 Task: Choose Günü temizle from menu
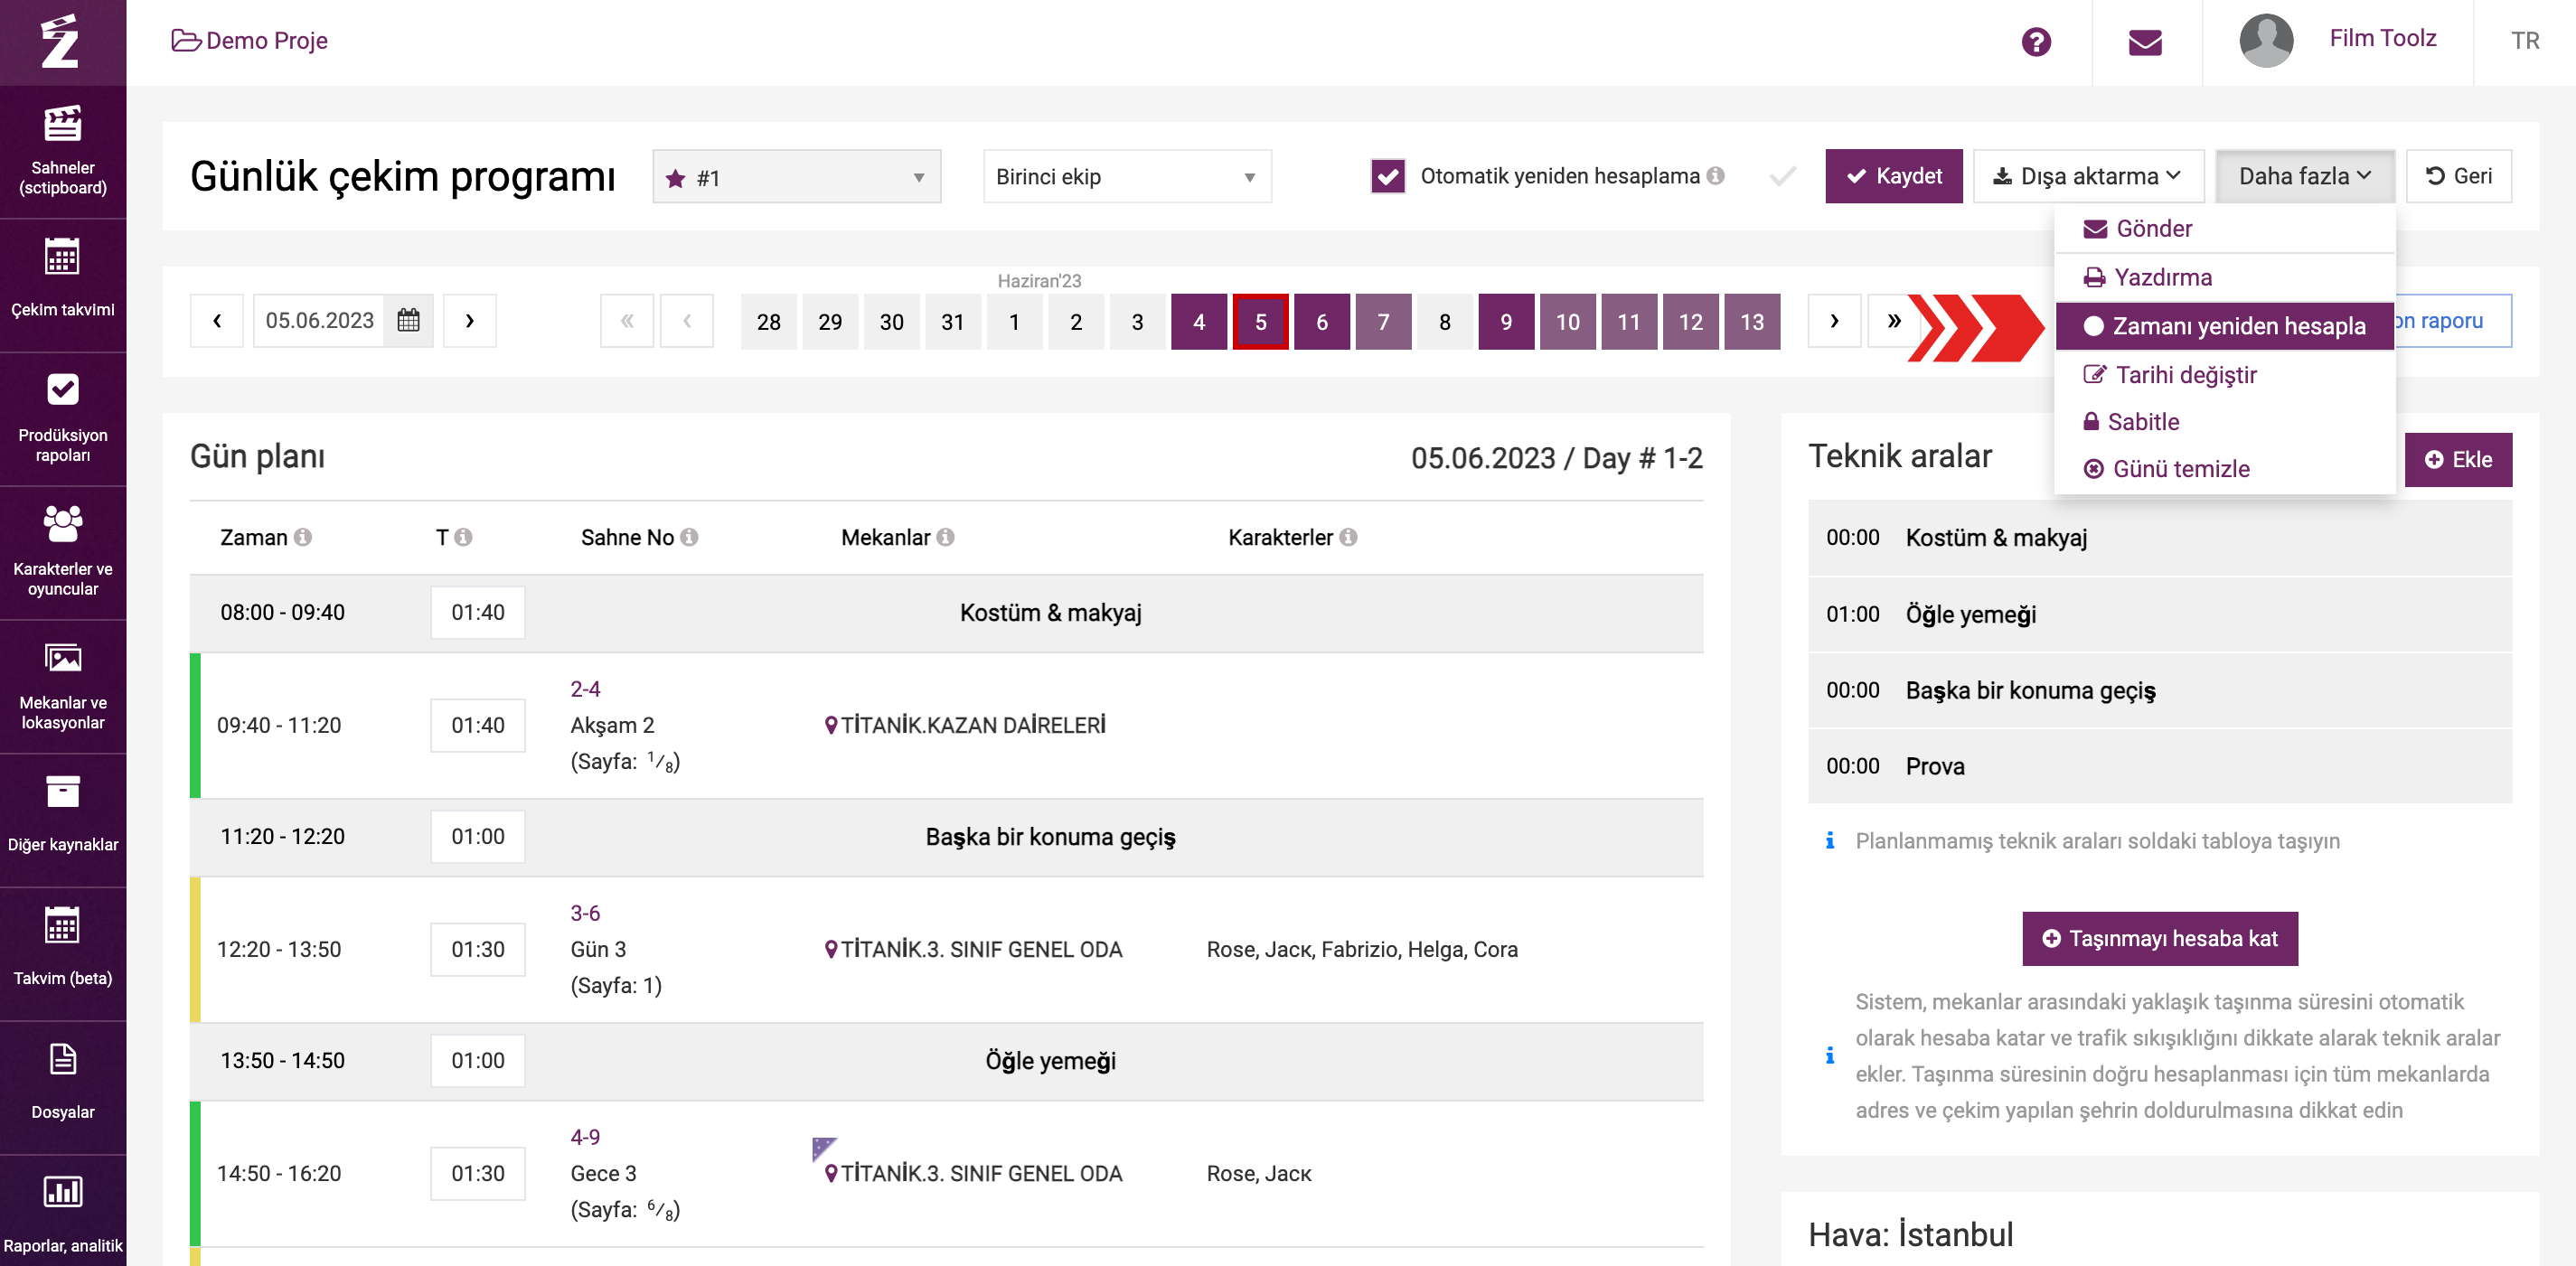click(2180, 468)
